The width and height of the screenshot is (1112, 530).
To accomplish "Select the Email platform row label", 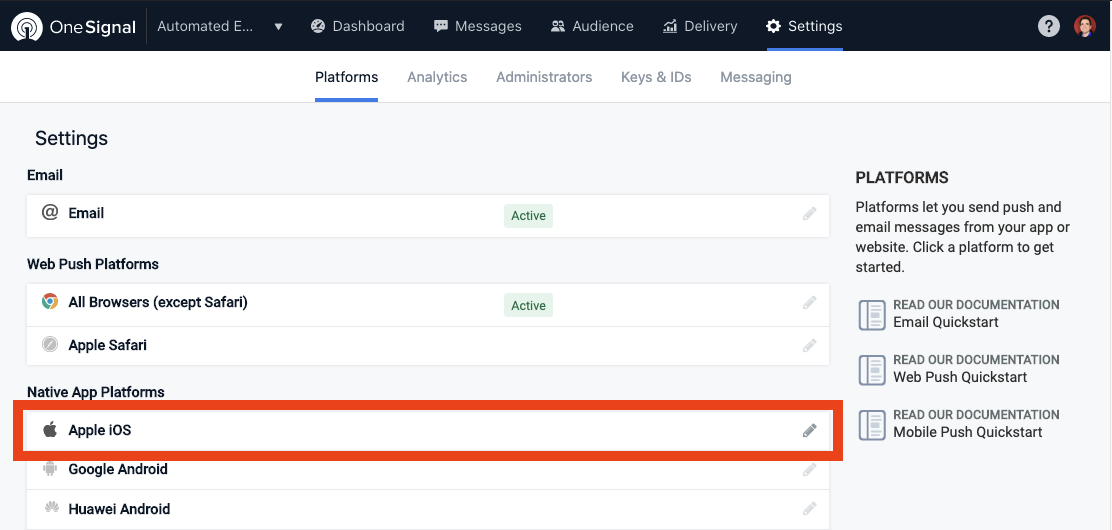I will pos(86,213).
